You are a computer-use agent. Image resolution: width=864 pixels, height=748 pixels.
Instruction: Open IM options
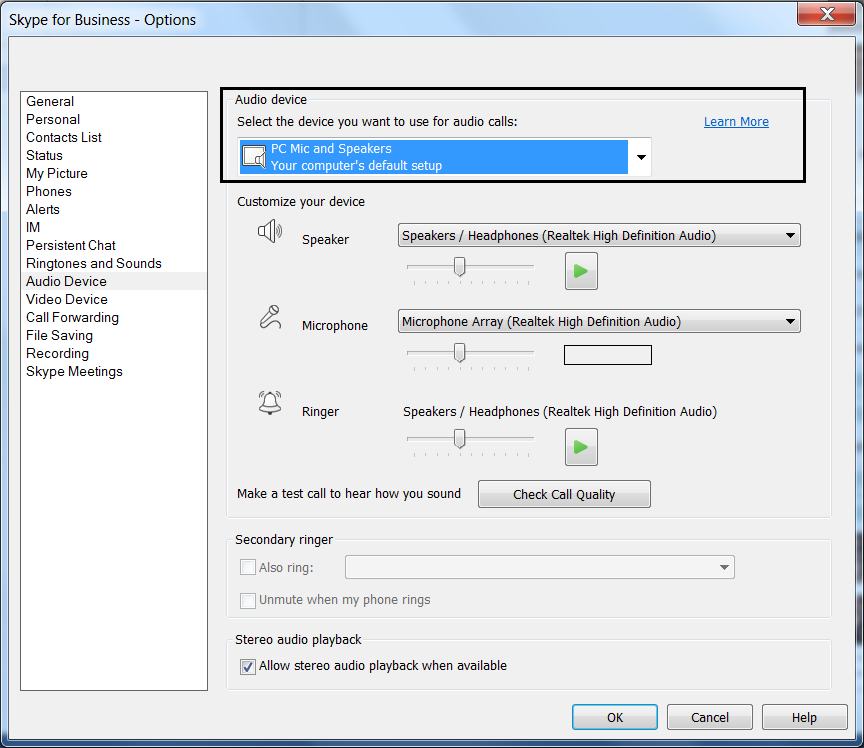[x=33, y=227]
